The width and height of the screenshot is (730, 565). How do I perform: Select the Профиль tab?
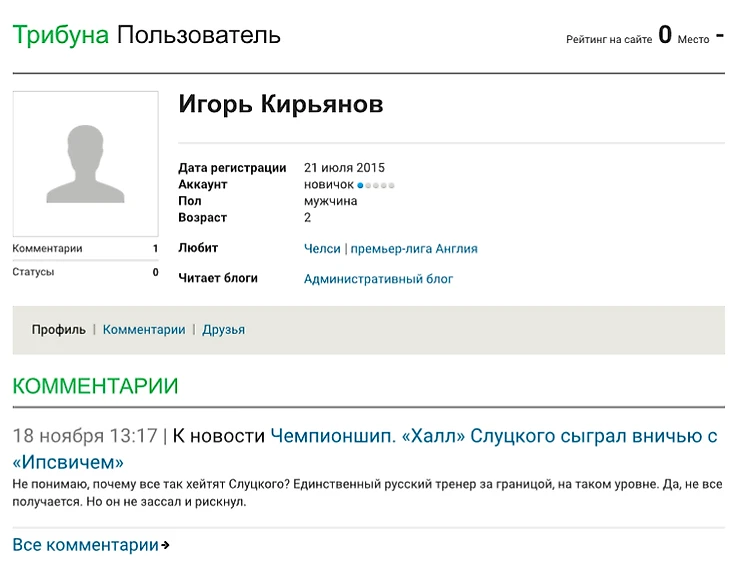58,330
